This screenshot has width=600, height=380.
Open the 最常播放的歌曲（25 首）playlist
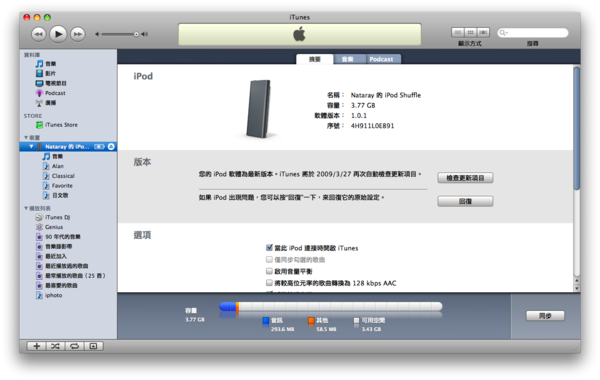point(70,276)
